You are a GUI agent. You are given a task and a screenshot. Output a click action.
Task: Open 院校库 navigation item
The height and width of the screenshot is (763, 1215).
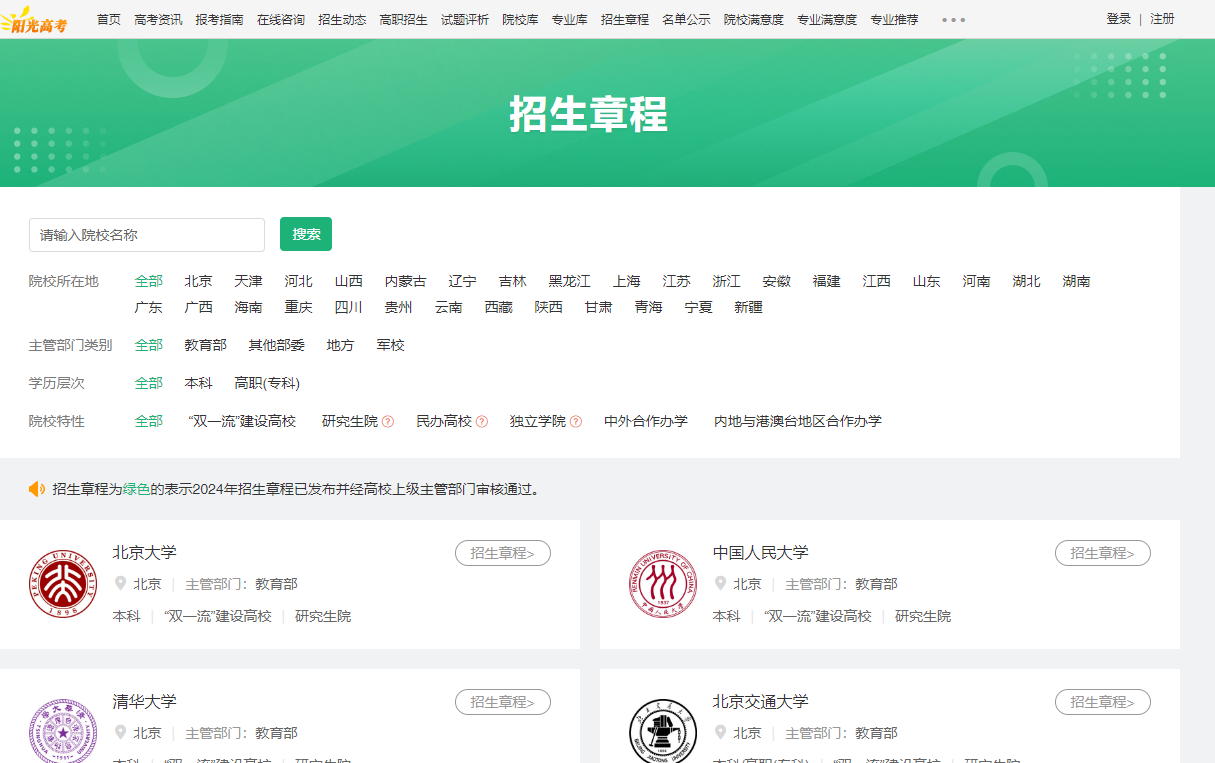tap(520, 20)
